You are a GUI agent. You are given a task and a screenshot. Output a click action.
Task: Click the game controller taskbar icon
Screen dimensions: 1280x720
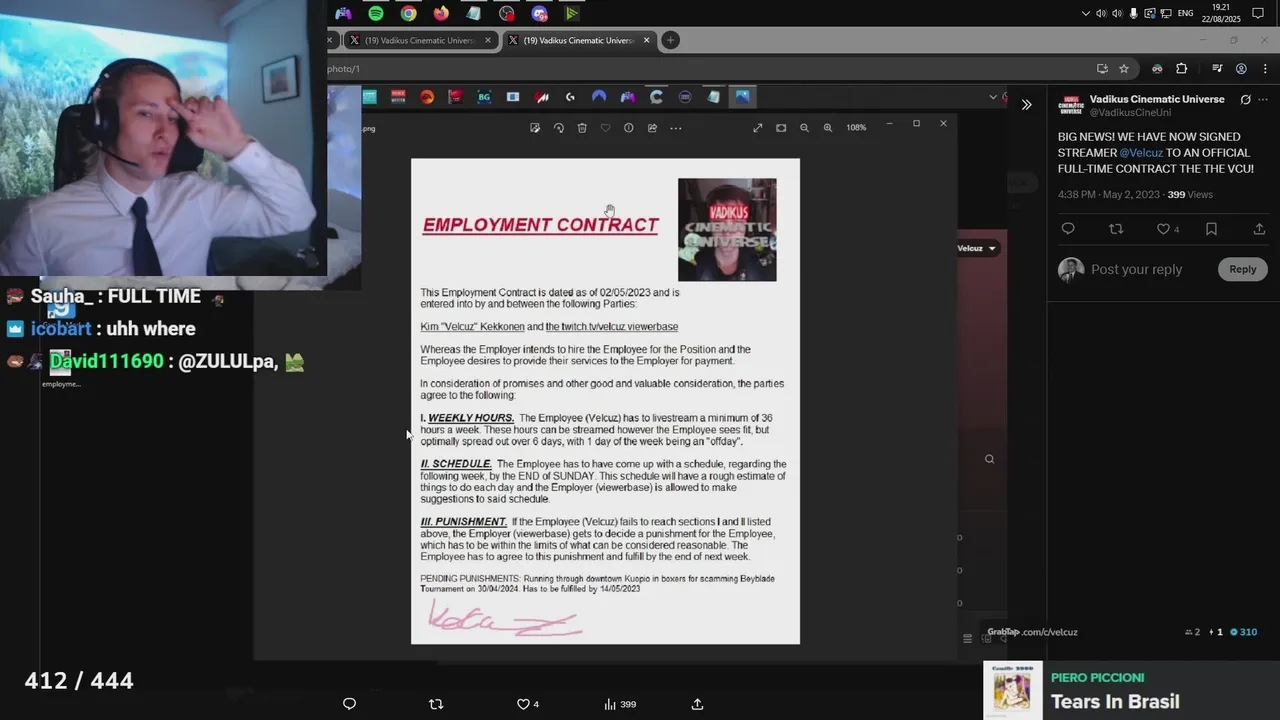tap(343, 13)
